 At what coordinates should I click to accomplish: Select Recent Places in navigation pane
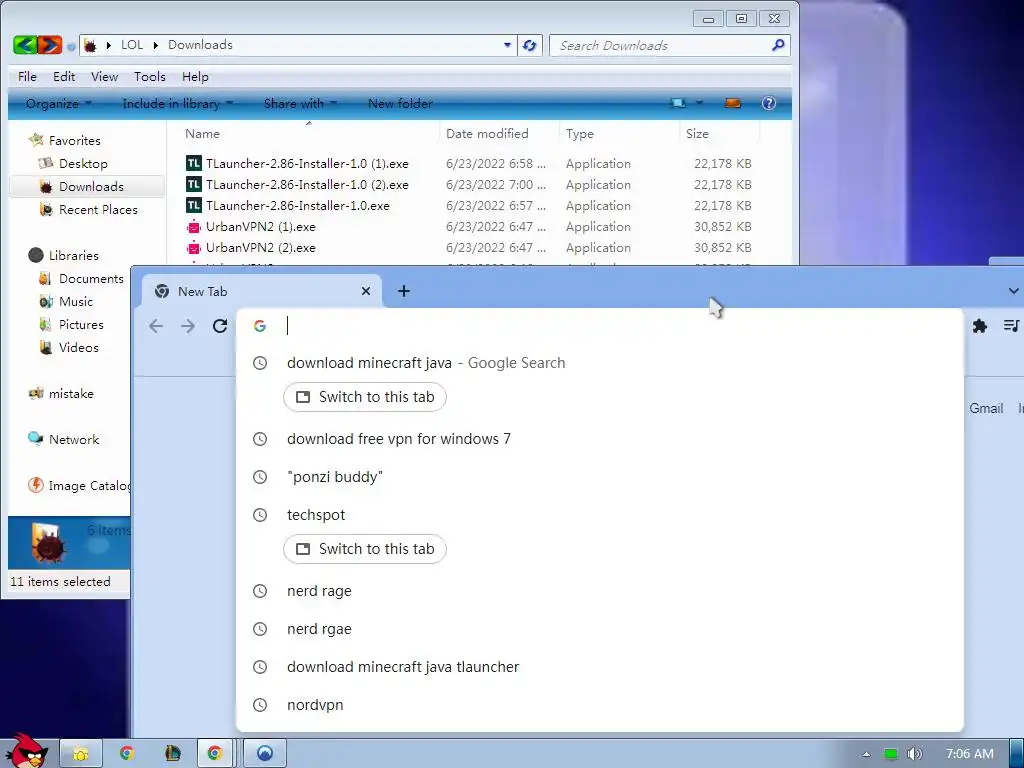pyautogui.click(x=98, y=210)
